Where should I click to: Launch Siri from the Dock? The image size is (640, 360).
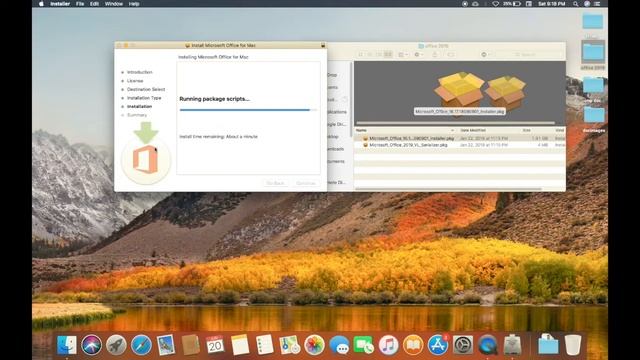91,345
